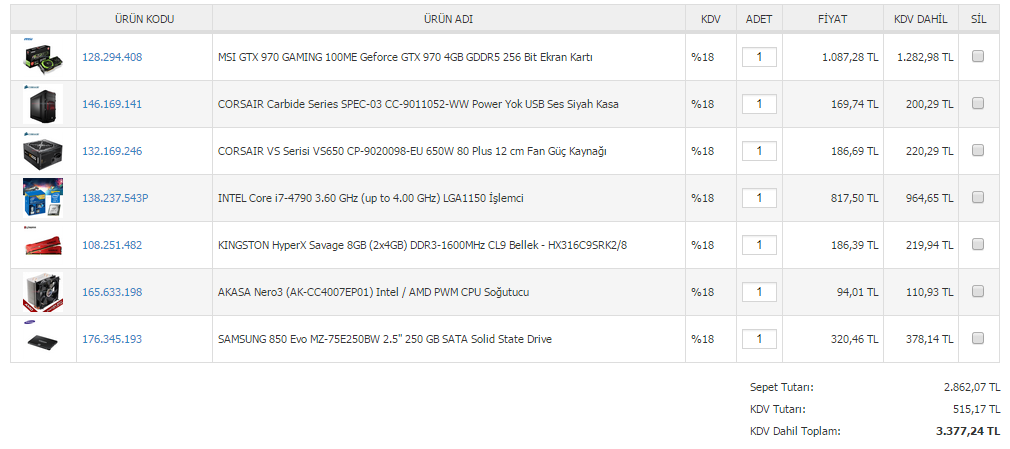Click quantity input for the MSI GTX 970
The image size is (1010, 449).
759,57
